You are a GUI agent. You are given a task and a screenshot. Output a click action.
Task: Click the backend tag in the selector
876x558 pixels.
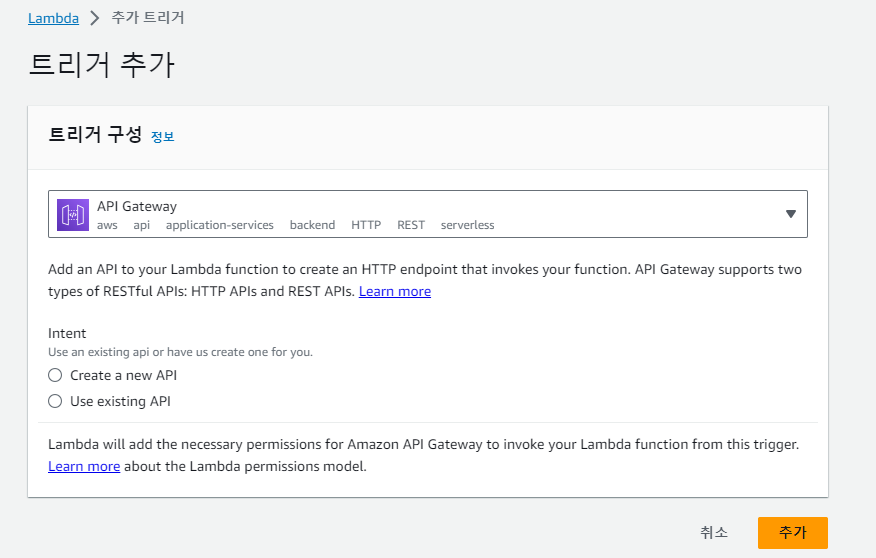coord(312,225)
